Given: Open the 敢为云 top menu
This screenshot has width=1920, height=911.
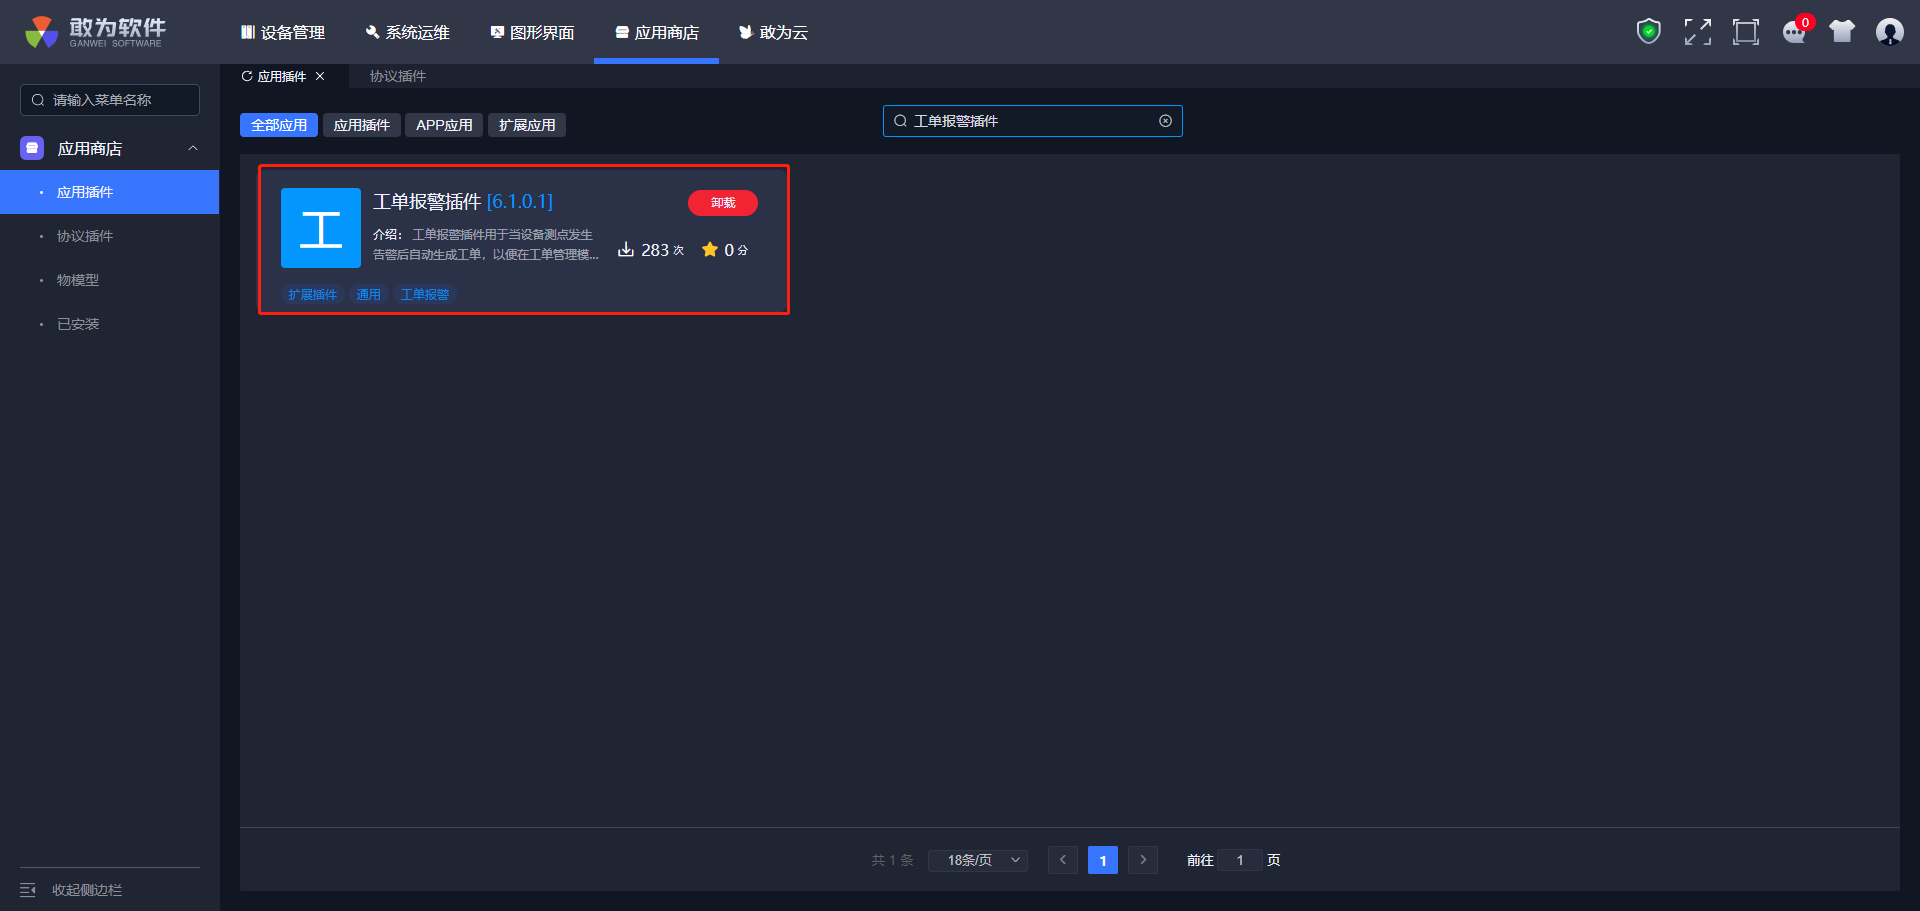Looking at the screenshot, I should coord(773,32).
